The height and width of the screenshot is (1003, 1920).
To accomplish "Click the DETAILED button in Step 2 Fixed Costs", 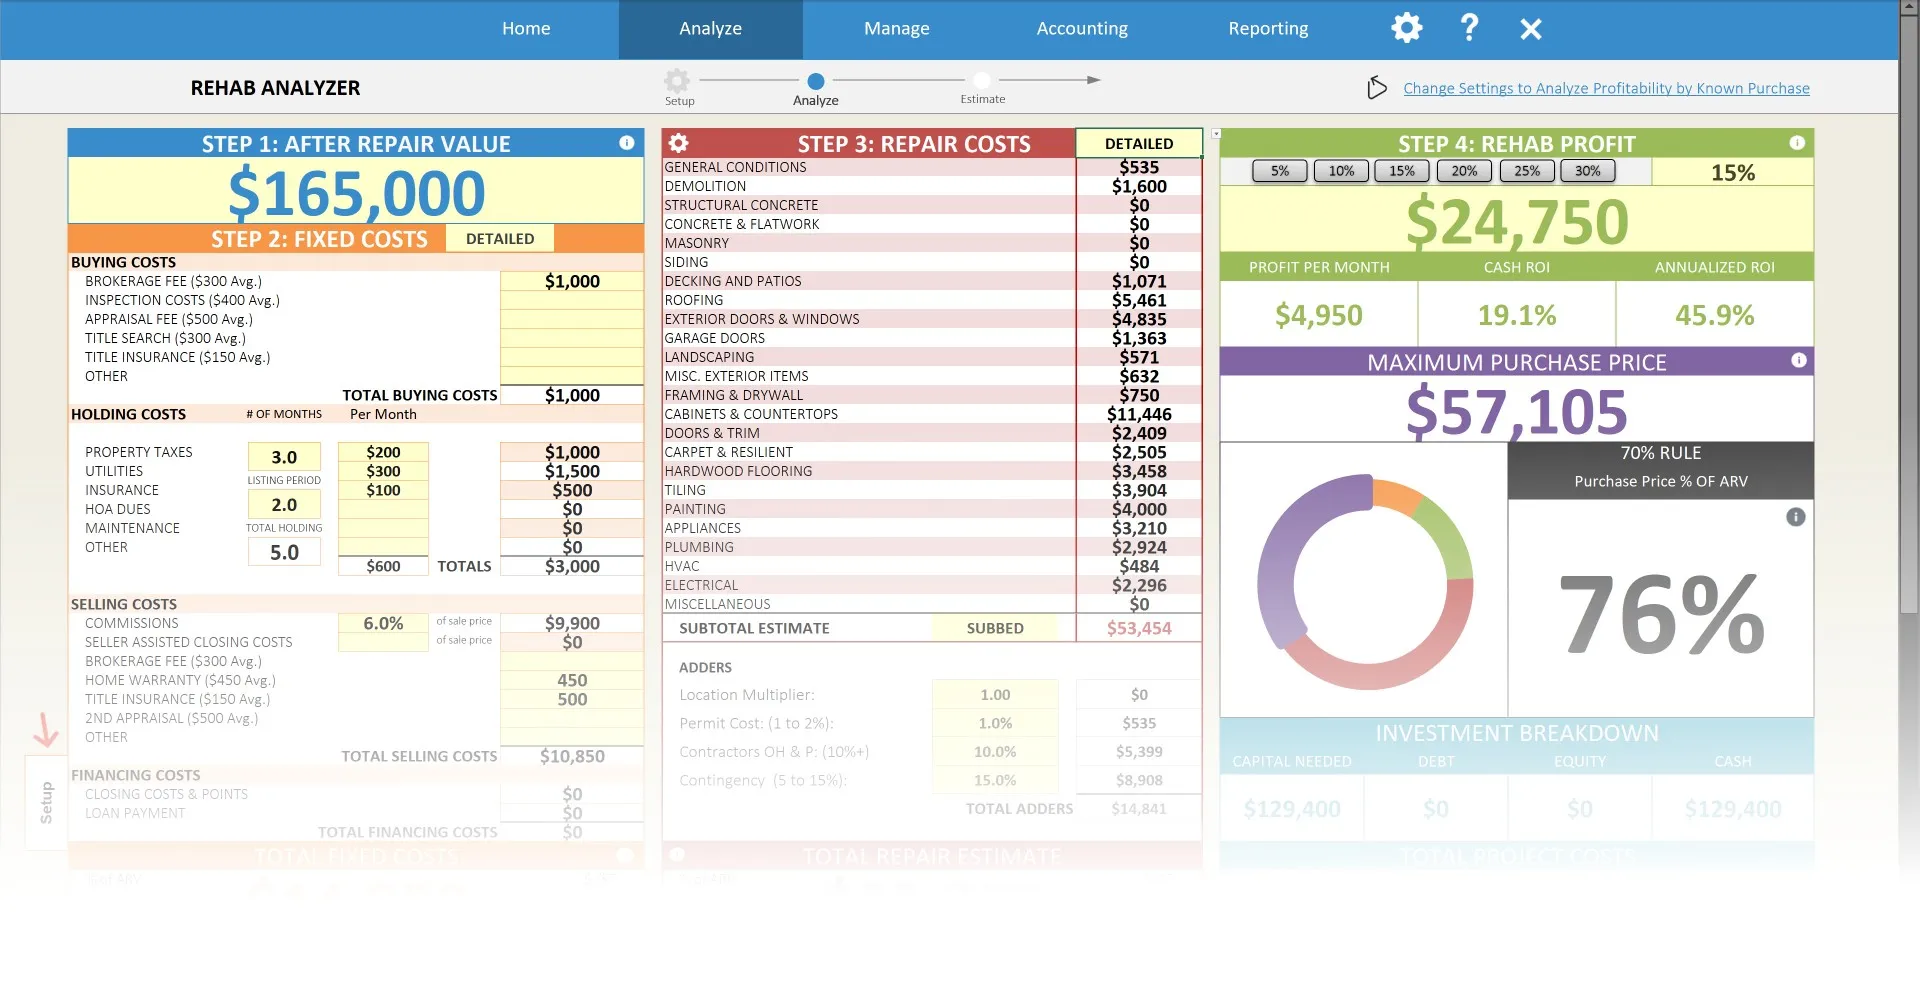I will click(x=500, y=238).
